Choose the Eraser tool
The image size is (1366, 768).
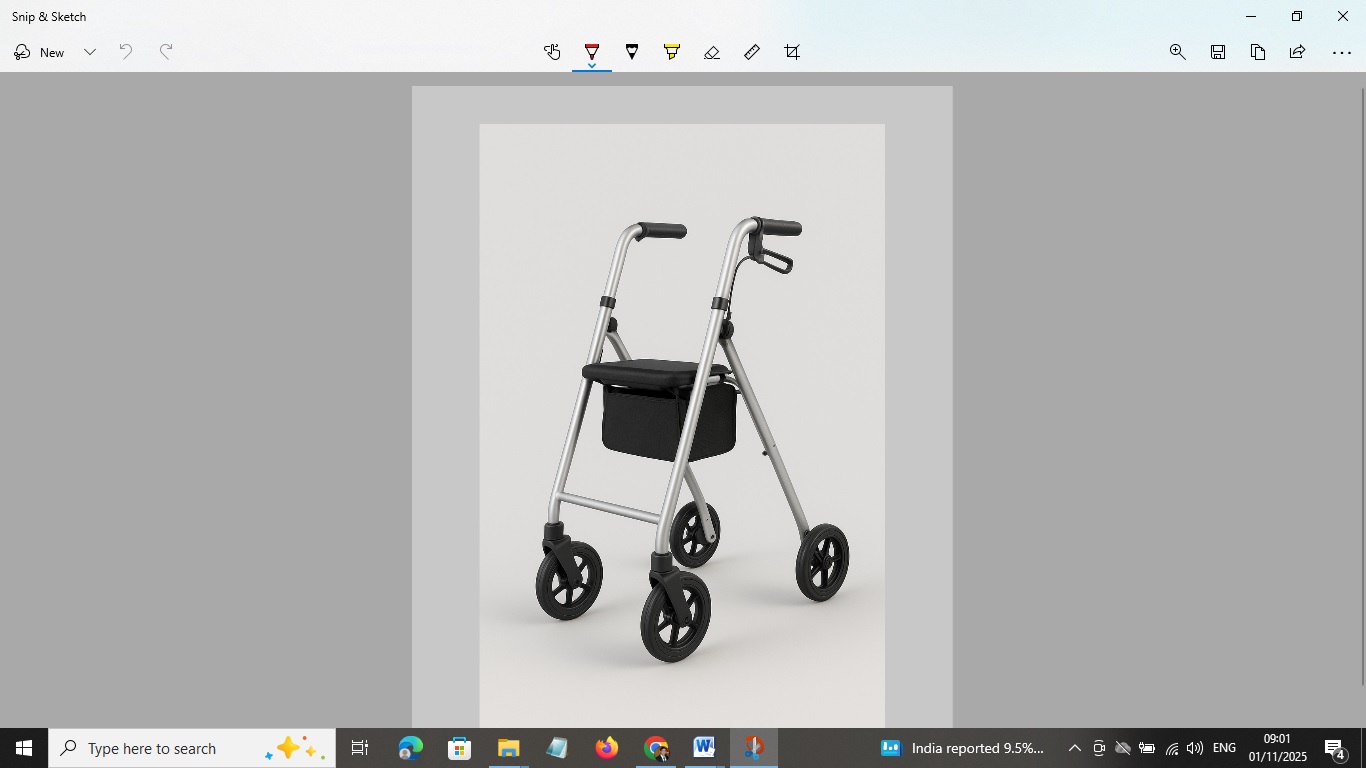tap(712, 52)
